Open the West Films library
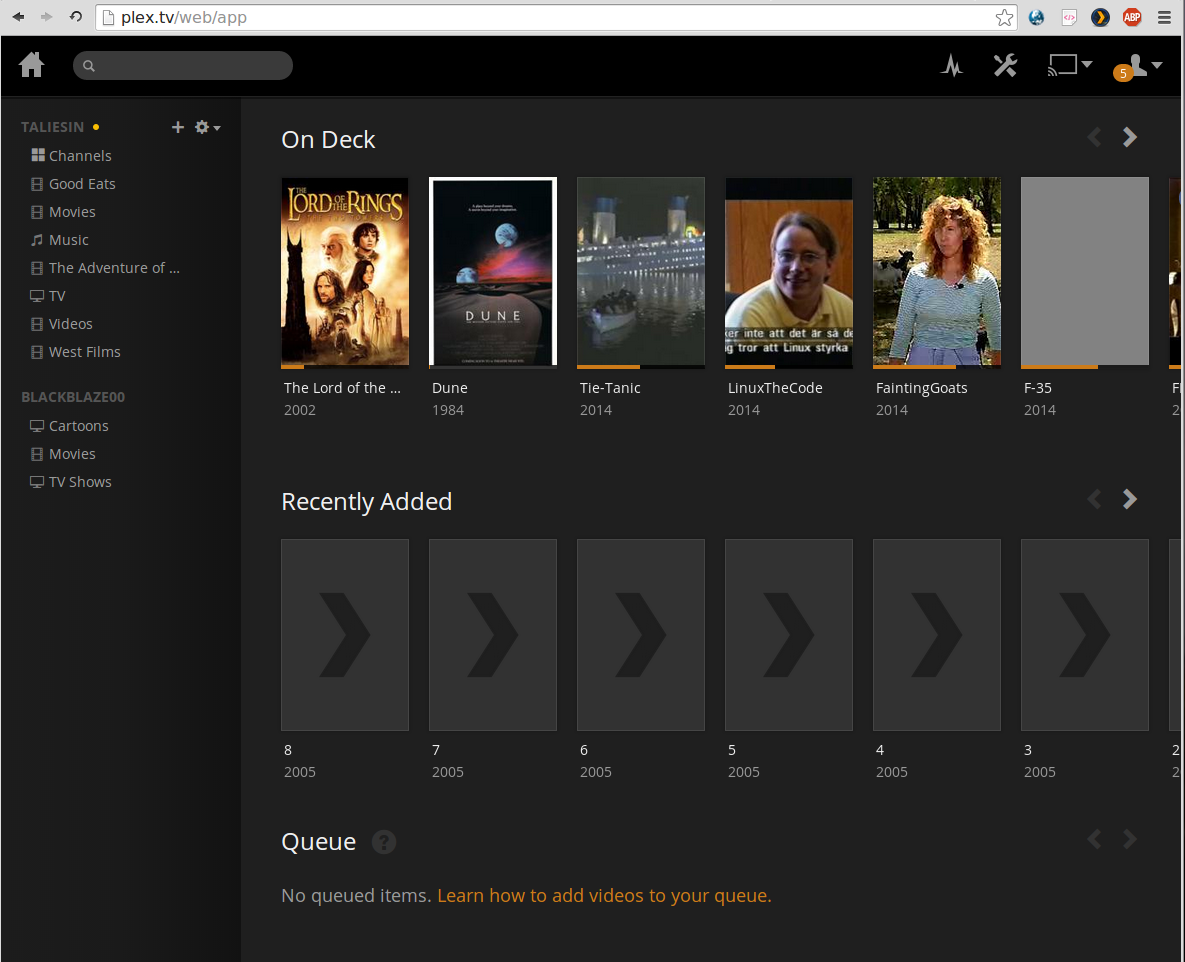Screen dimensions: 1185x962 click(x=76, y=351)
